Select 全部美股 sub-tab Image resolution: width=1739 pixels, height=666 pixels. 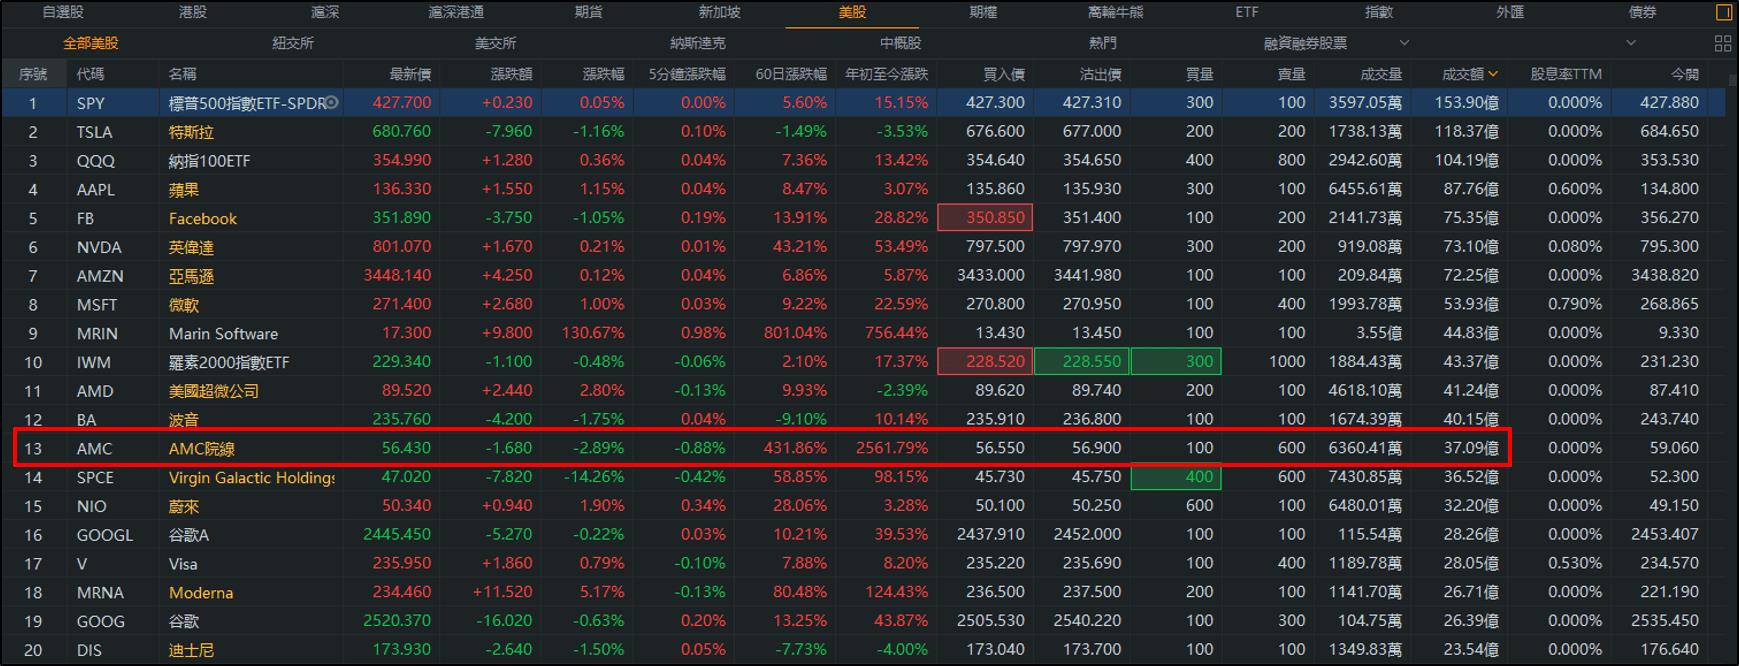coord(91,43)
